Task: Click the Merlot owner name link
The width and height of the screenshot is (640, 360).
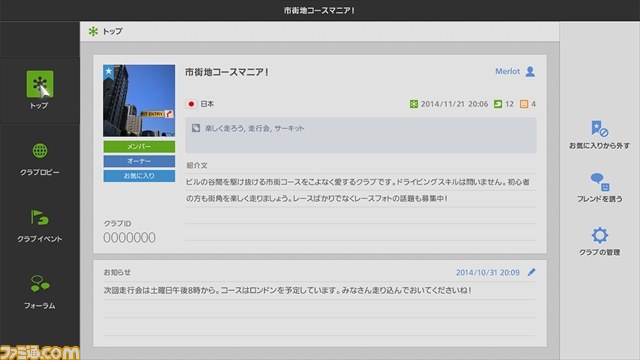Action: pos(507,71)
